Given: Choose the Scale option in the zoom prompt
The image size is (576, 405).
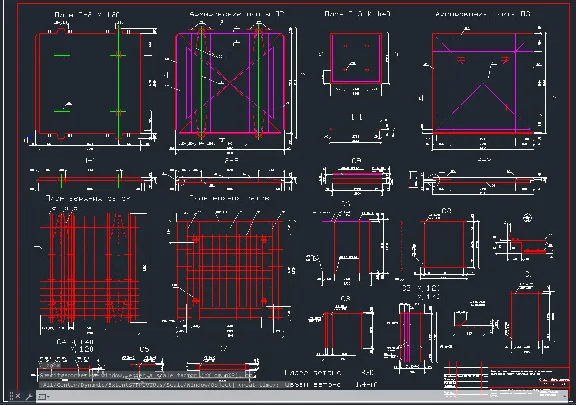Looking at the screenshot, I should [174, 385].
